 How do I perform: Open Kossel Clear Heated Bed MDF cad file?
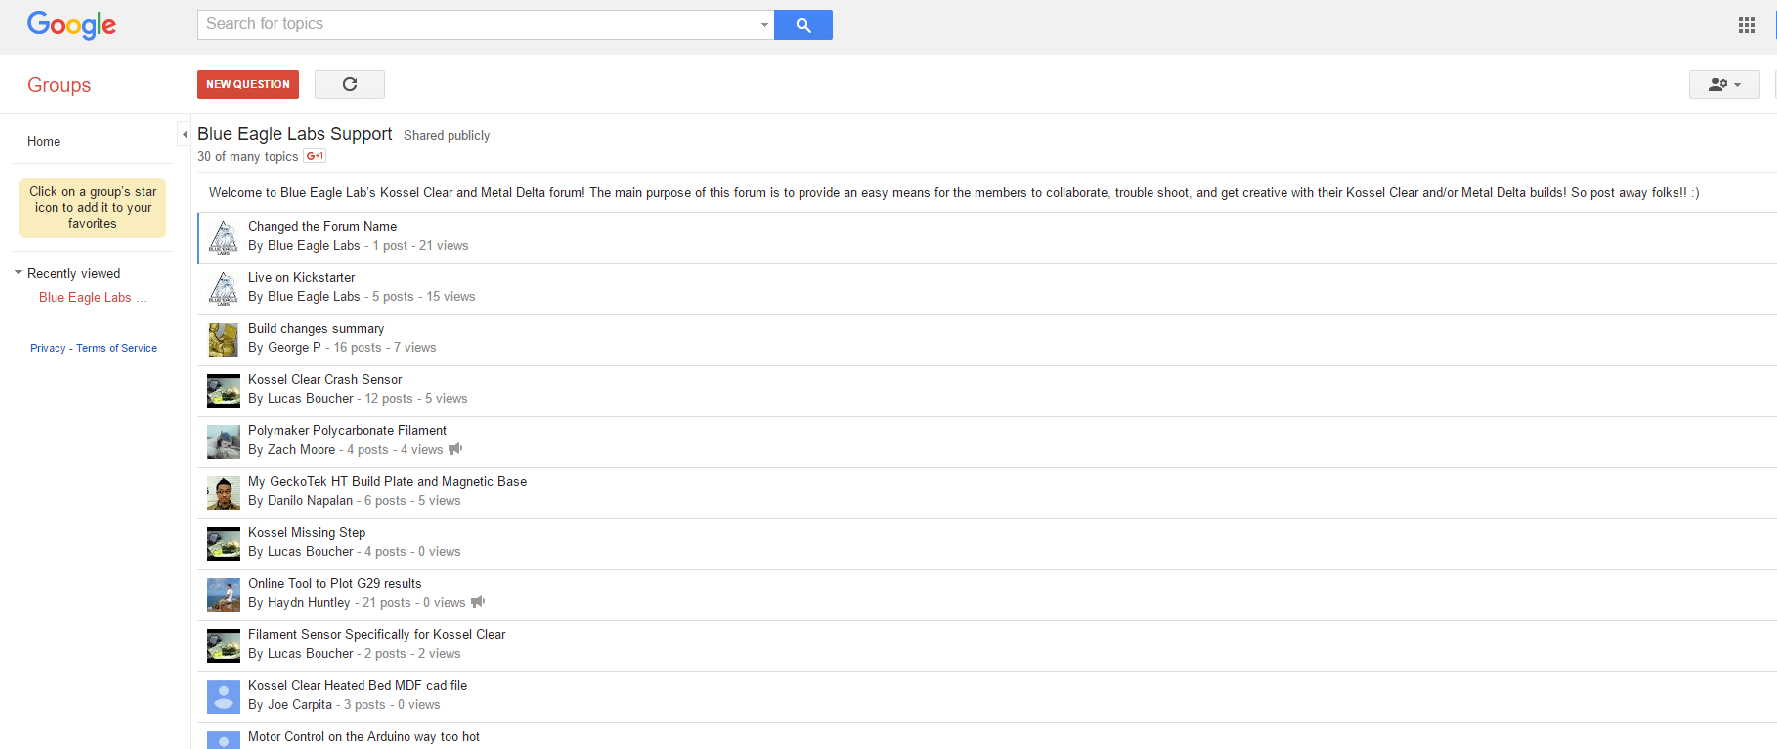pyautogui.click(x=357, y=686)
